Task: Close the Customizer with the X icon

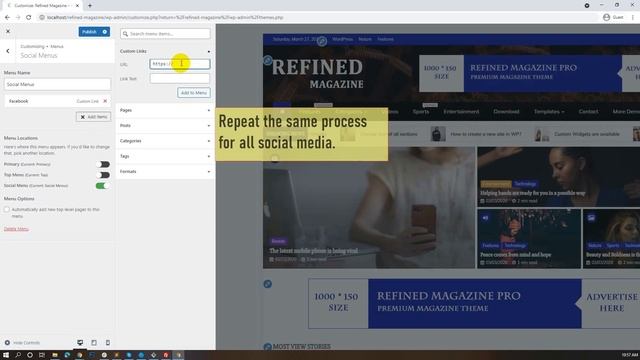Action: pos(8,31)
